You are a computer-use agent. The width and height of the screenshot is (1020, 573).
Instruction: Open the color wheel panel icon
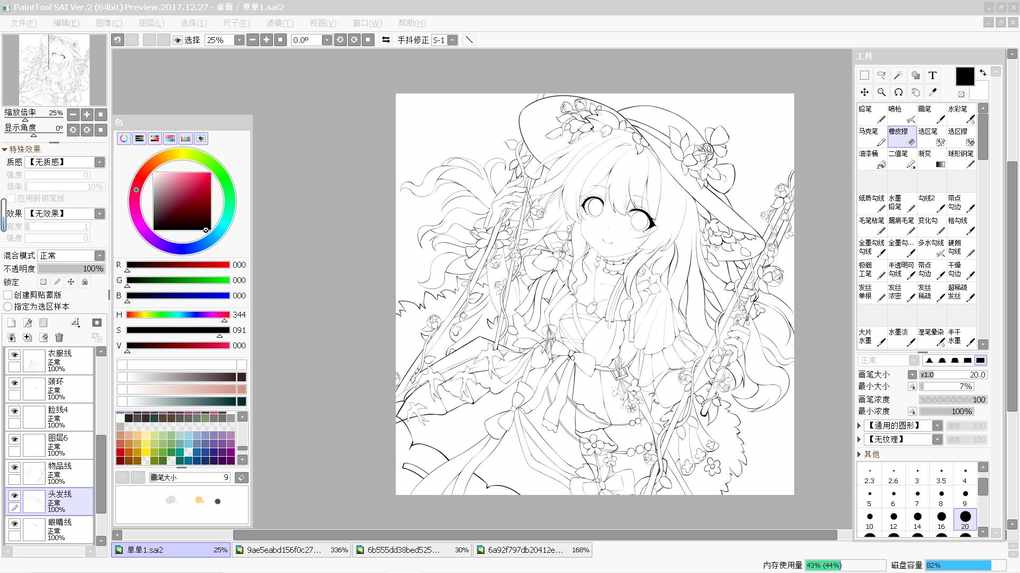pyautogui.click(x=124, y=139)
